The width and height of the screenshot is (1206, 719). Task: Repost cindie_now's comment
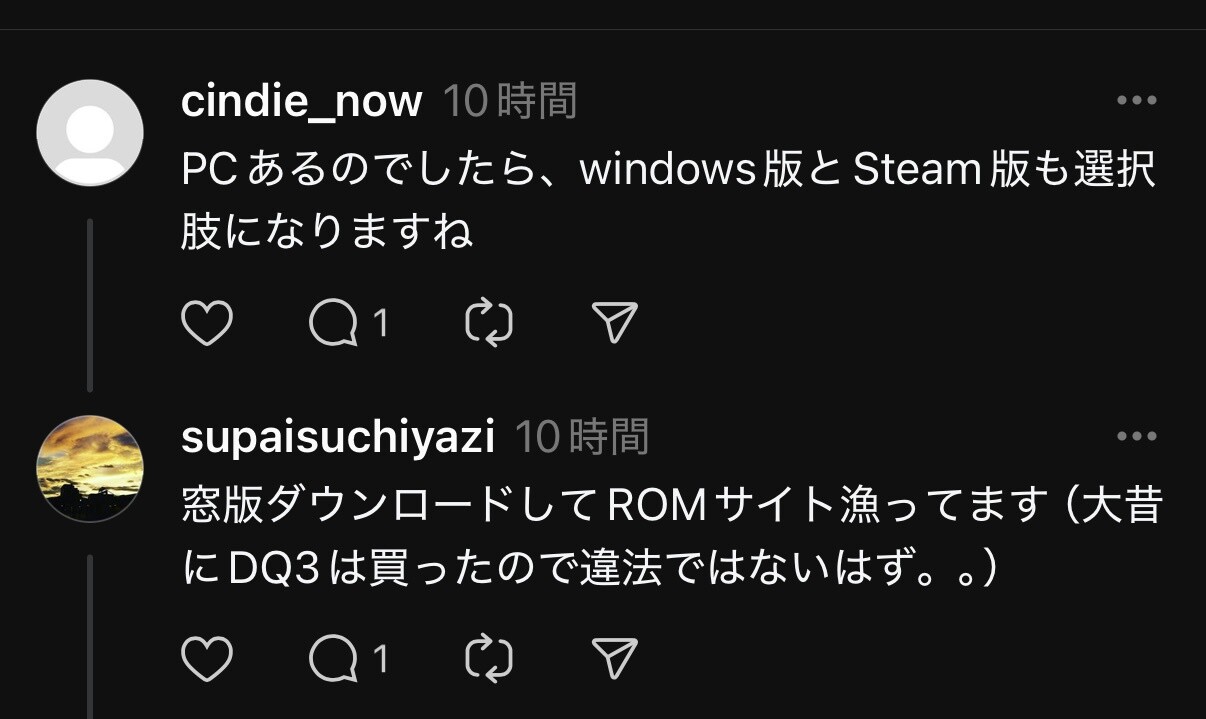[x=490, y=323]
